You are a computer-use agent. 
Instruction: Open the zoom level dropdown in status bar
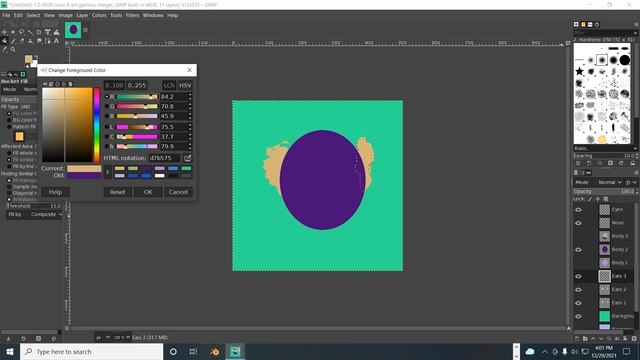tap(122, 338)
